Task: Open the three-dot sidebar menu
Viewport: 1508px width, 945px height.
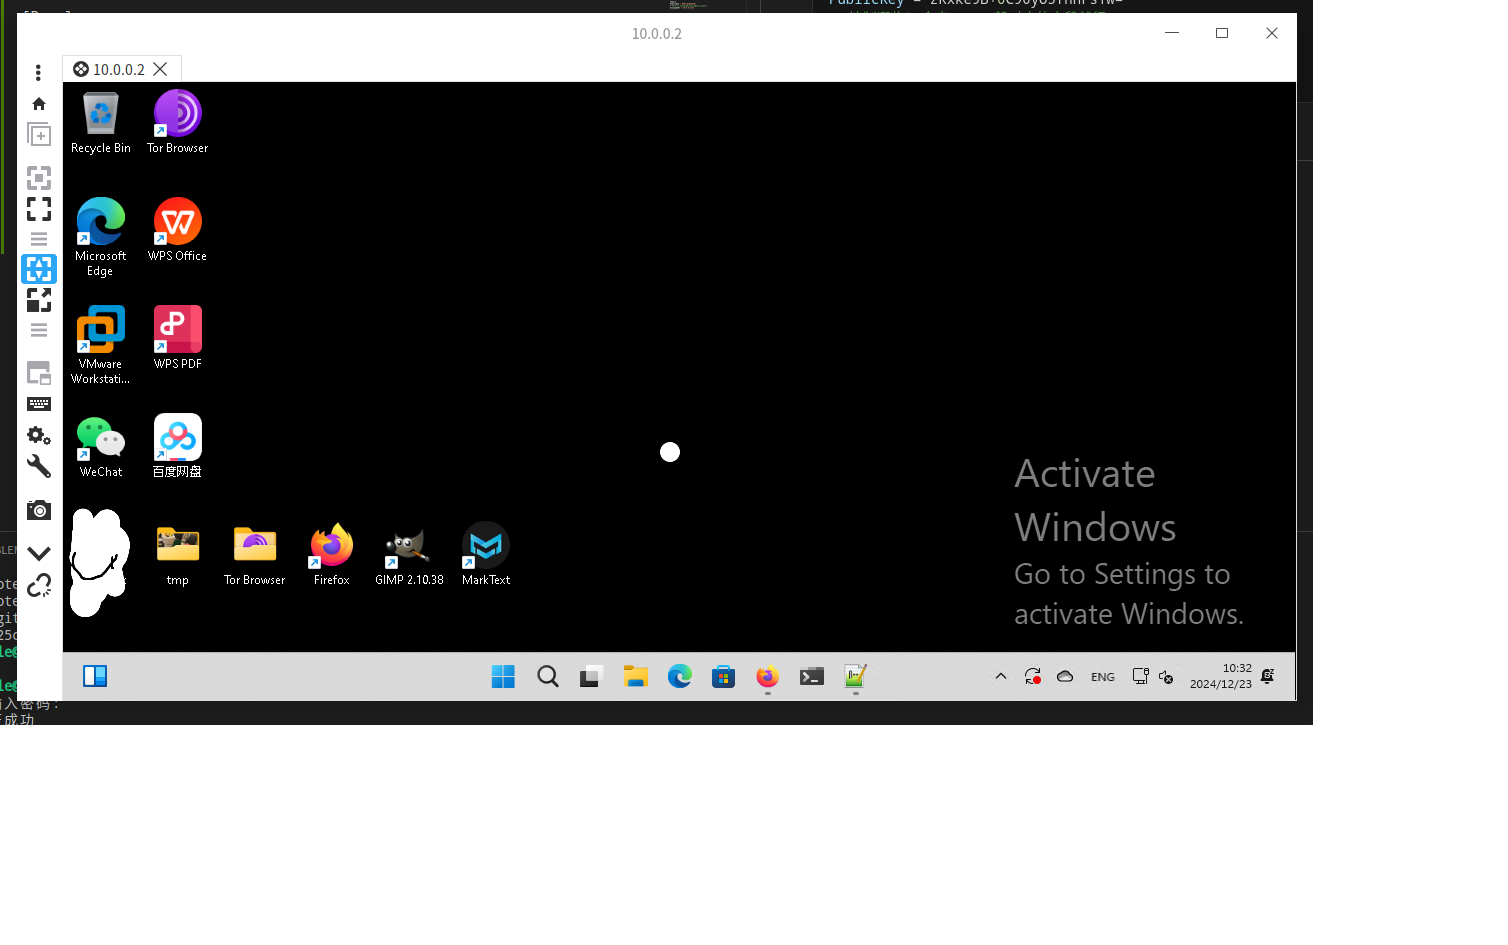Action: (39, 73)
